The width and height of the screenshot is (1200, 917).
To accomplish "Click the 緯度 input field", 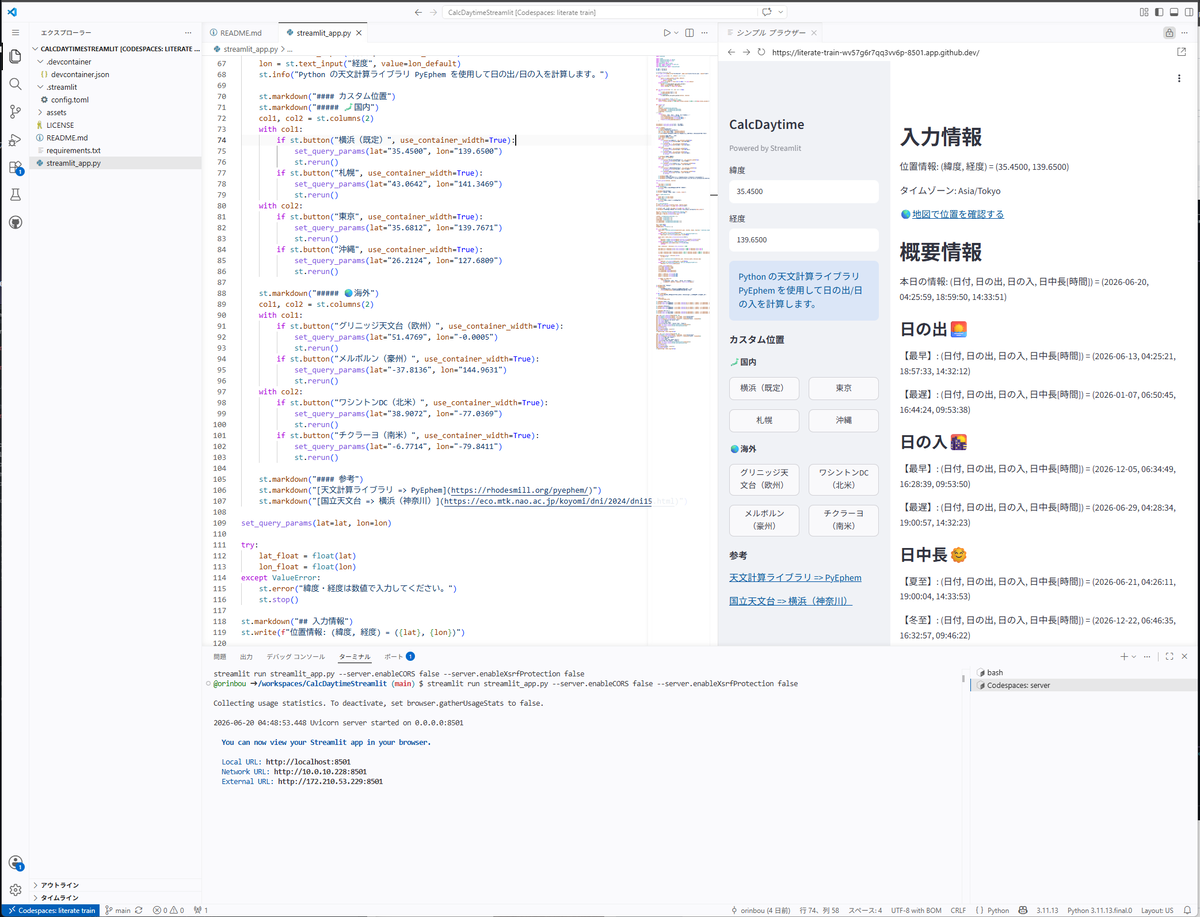I will (804, 191).
